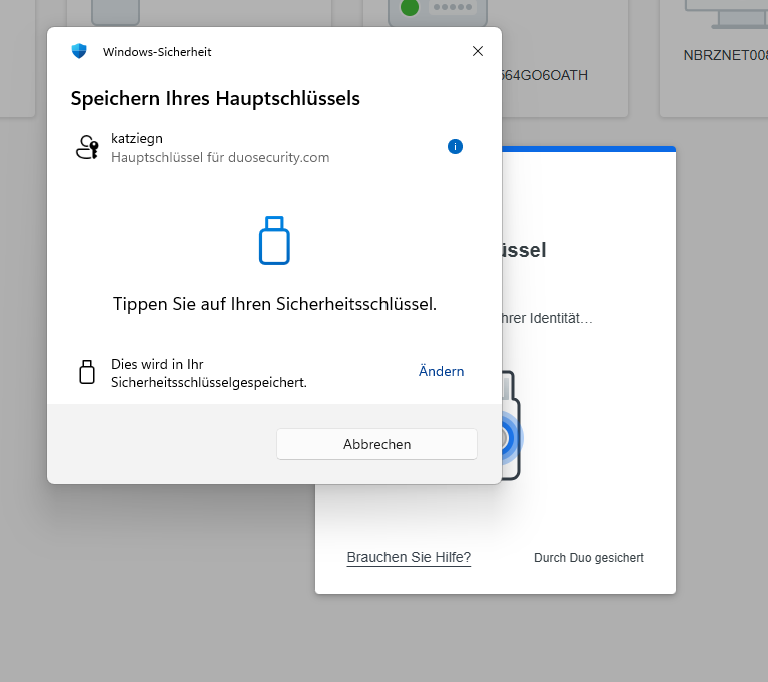Image resolution: width=768 pixels, height=682 pixels.
Task: Click the Durch Duo gesichert text
Action: point(589,558)
